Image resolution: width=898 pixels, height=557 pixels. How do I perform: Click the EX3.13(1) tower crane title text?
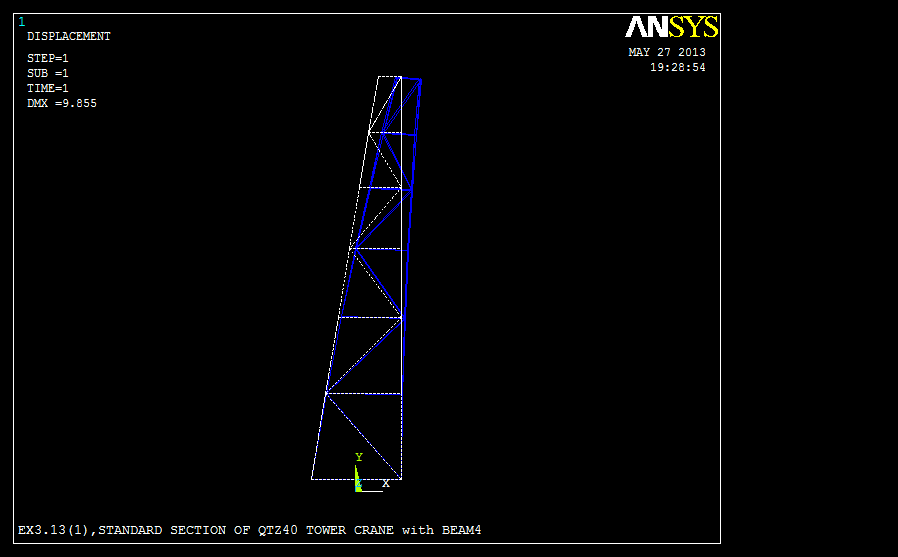250,530
